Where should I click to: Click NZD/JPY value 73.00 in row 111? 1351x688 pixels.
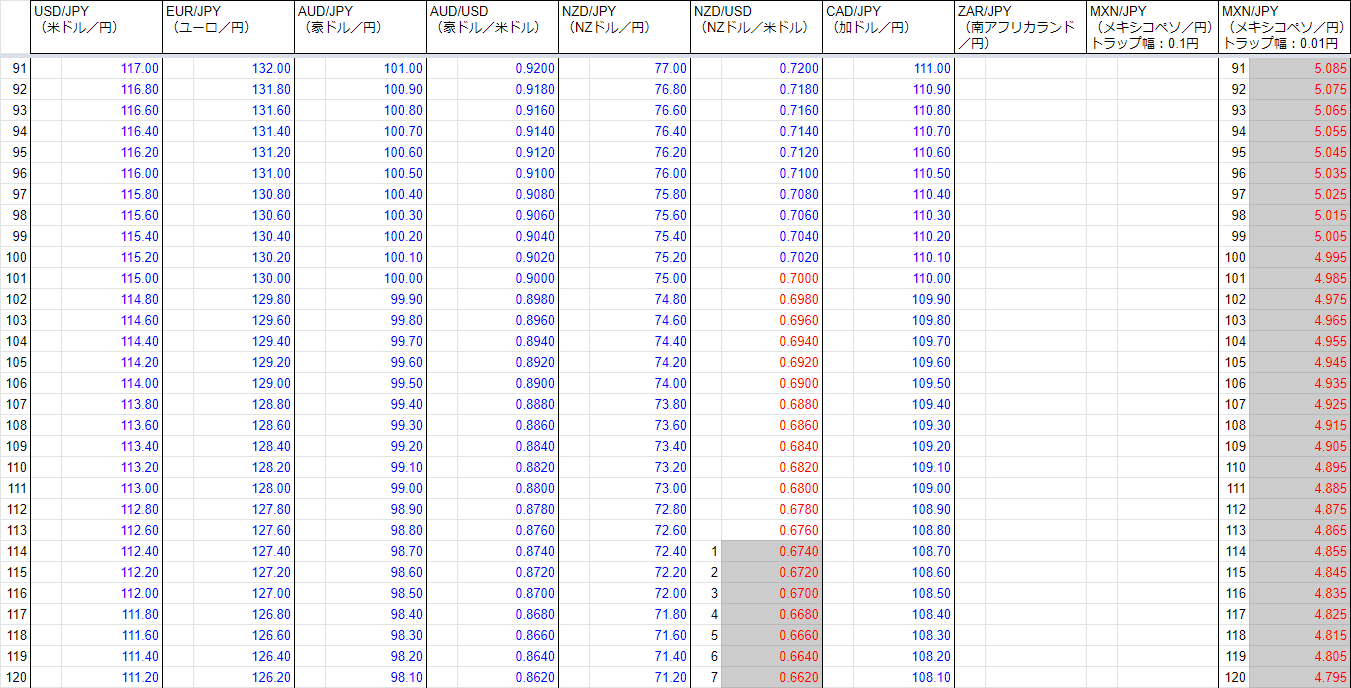tap(638, 488)
